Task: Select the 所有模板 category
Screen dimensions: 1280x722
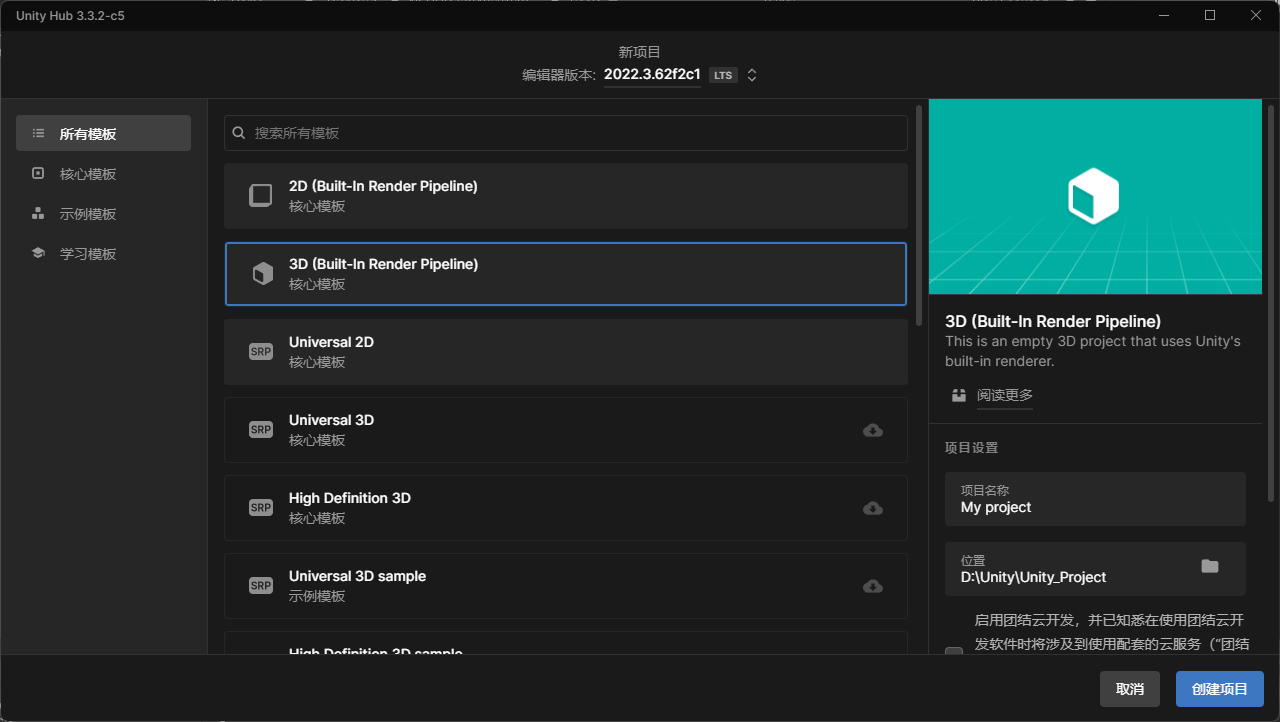Action: tap(103, 133)
